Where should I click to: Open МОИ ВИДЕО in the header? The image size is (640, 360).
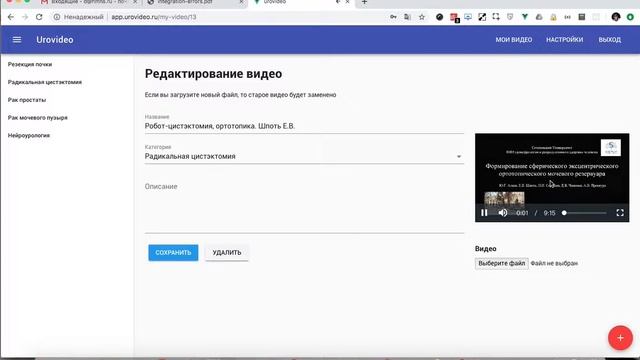point(513,40)
